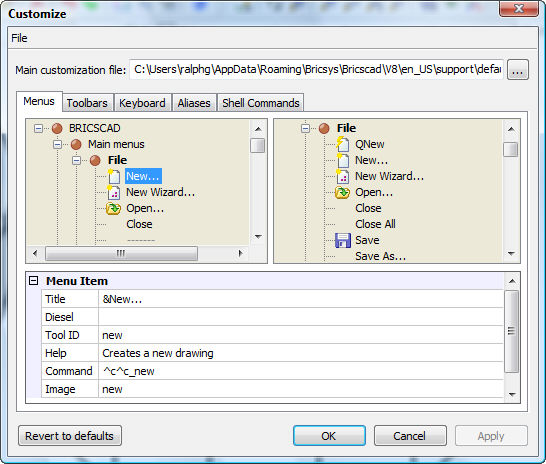Click left tree horizontal scroll right arrow
The height and width of the screenshot is (464, 546).
[241, 253]
